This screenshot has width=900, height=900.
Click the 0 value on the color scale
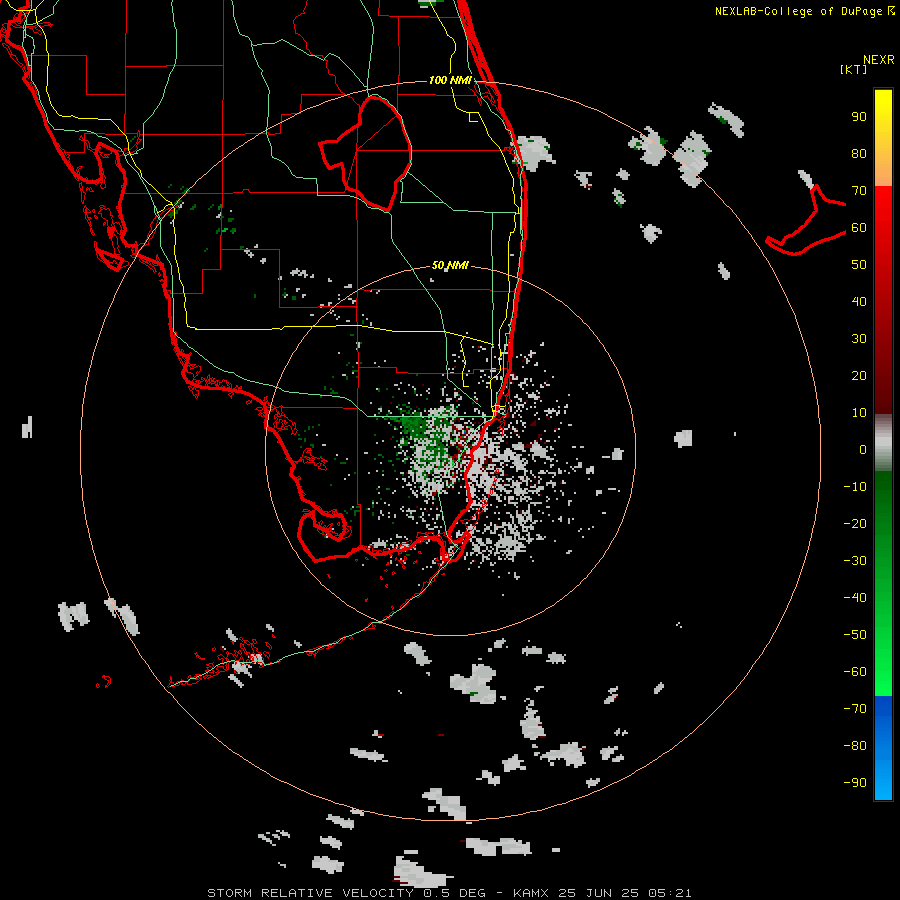coord(863,449)
